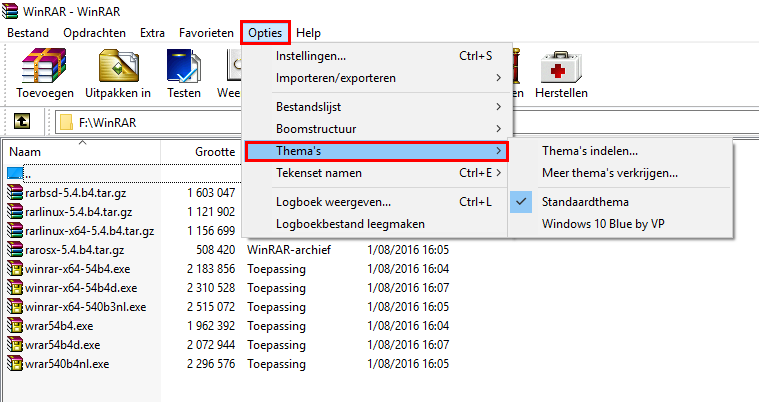Click the wrar54b4d.exe file icon
Screen dimensions: 759x402
[15, 344]
